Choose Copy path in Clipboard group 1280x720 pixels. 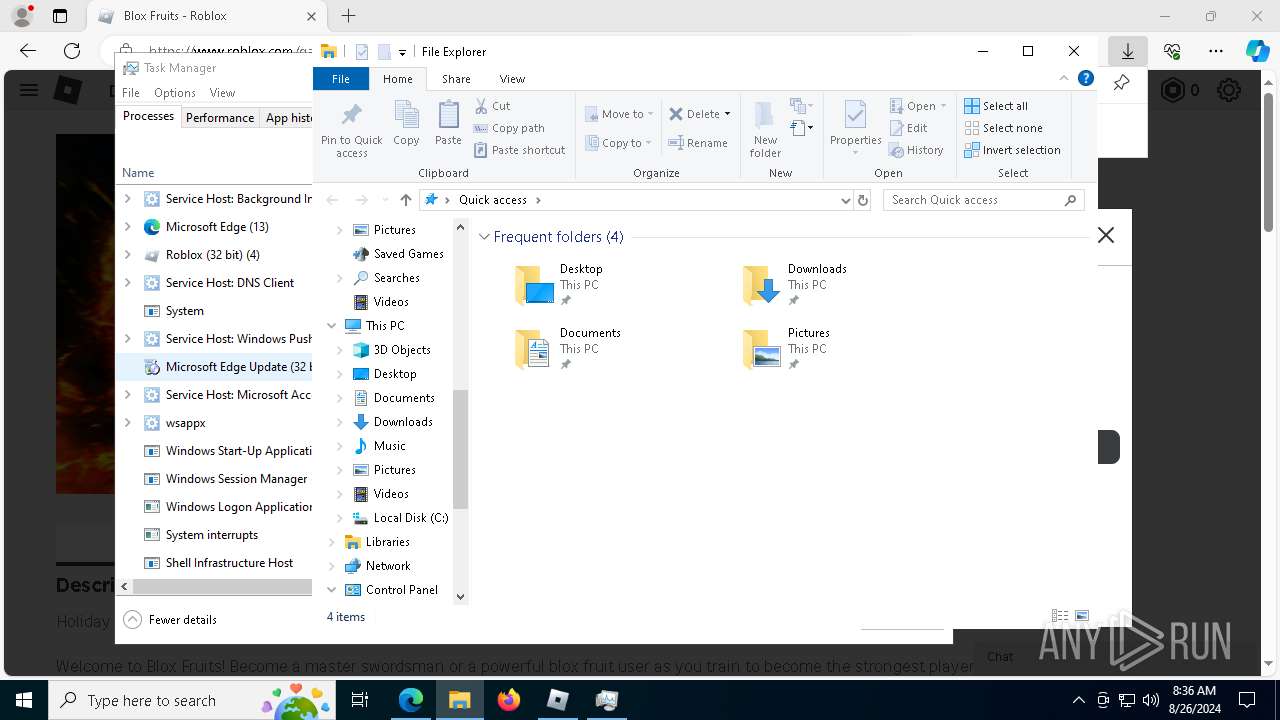click(x=509, y=128)
